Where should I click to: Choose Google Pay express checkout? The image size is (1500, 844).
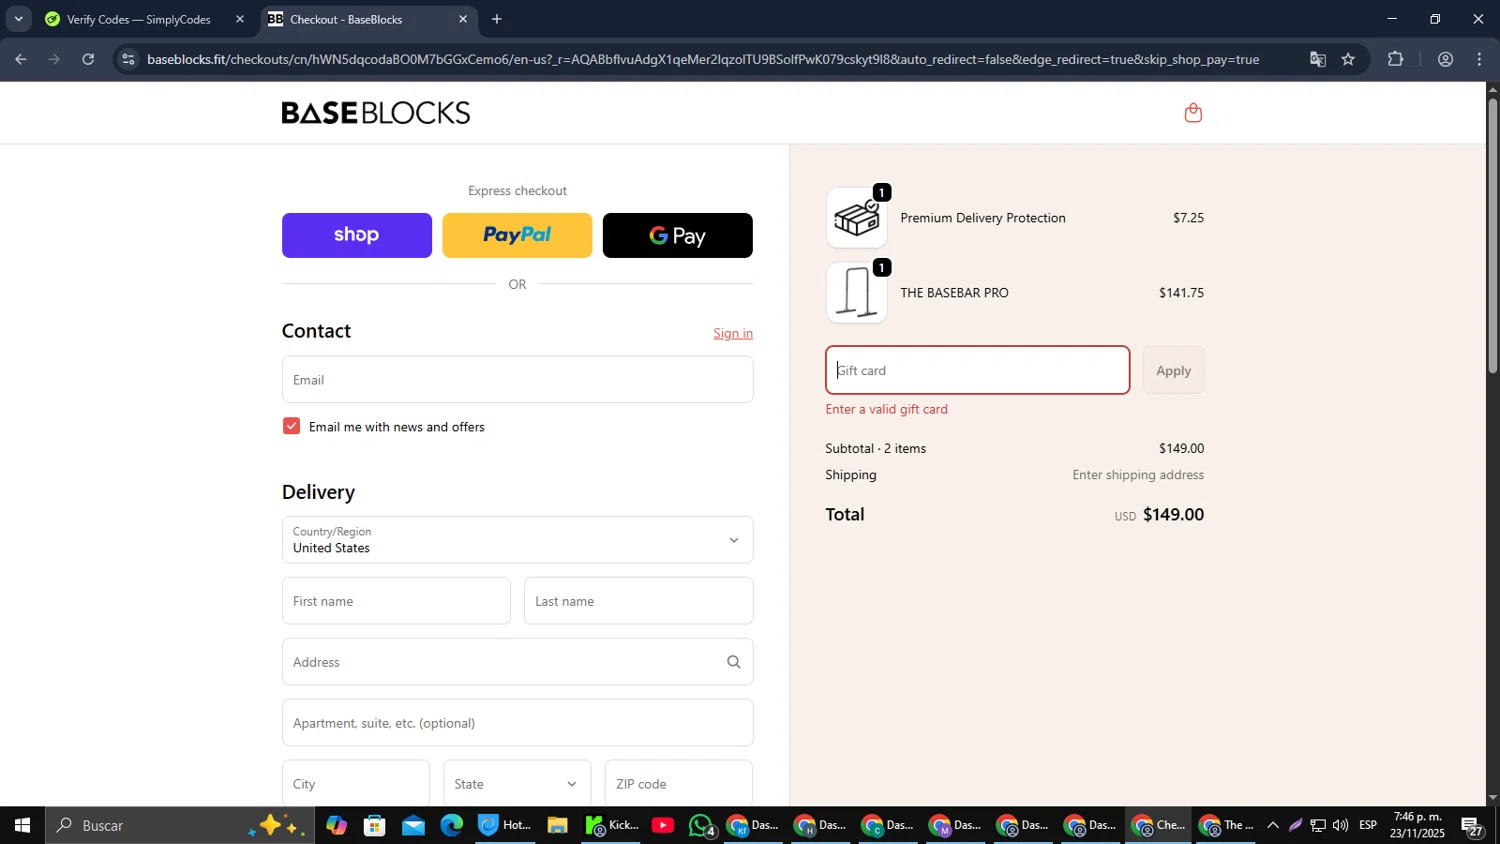[x=677, y=235]
